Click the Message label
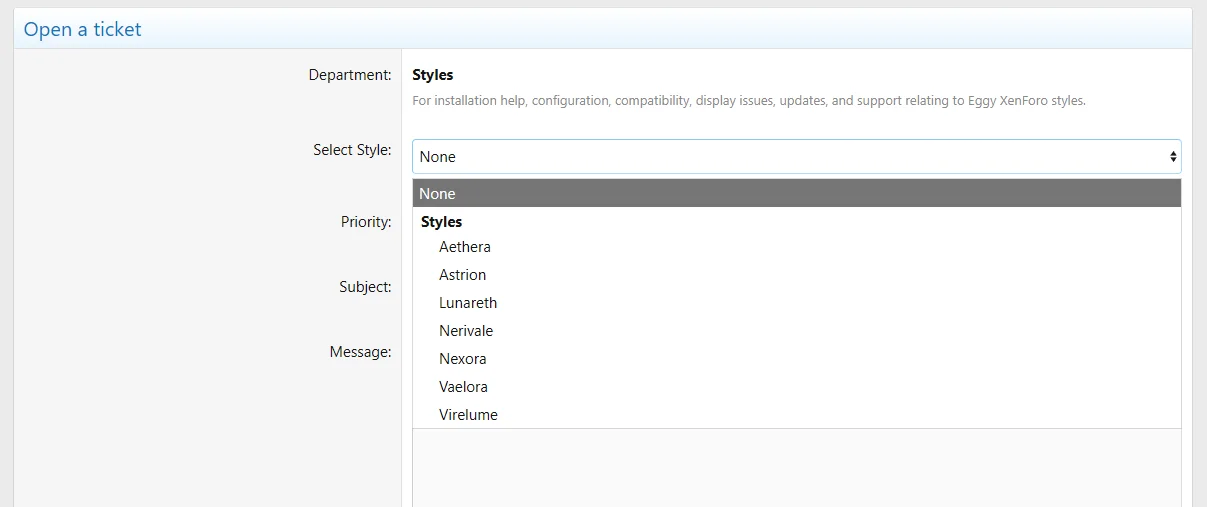 (x=361, y=352)
